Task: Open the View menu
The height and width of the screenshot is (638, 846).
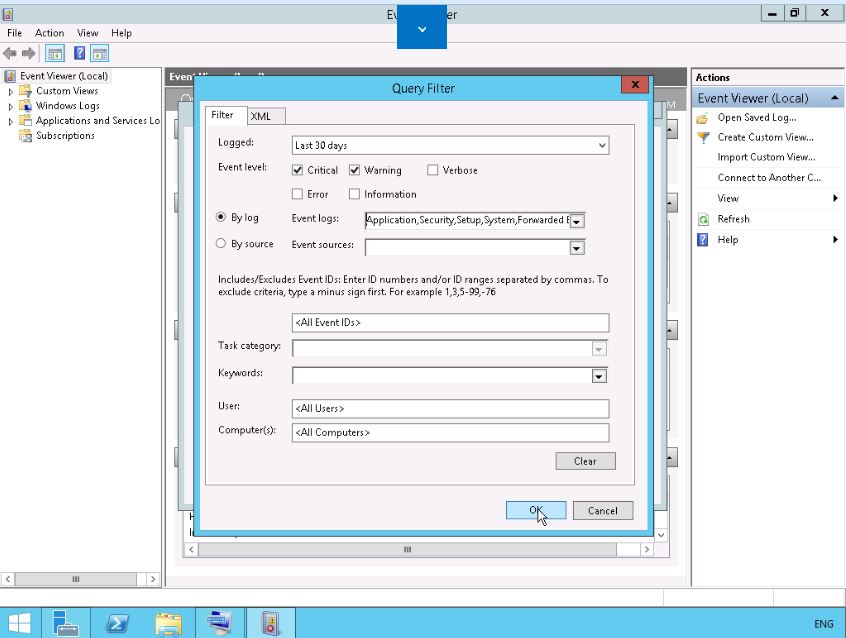Action: [87, 33]
